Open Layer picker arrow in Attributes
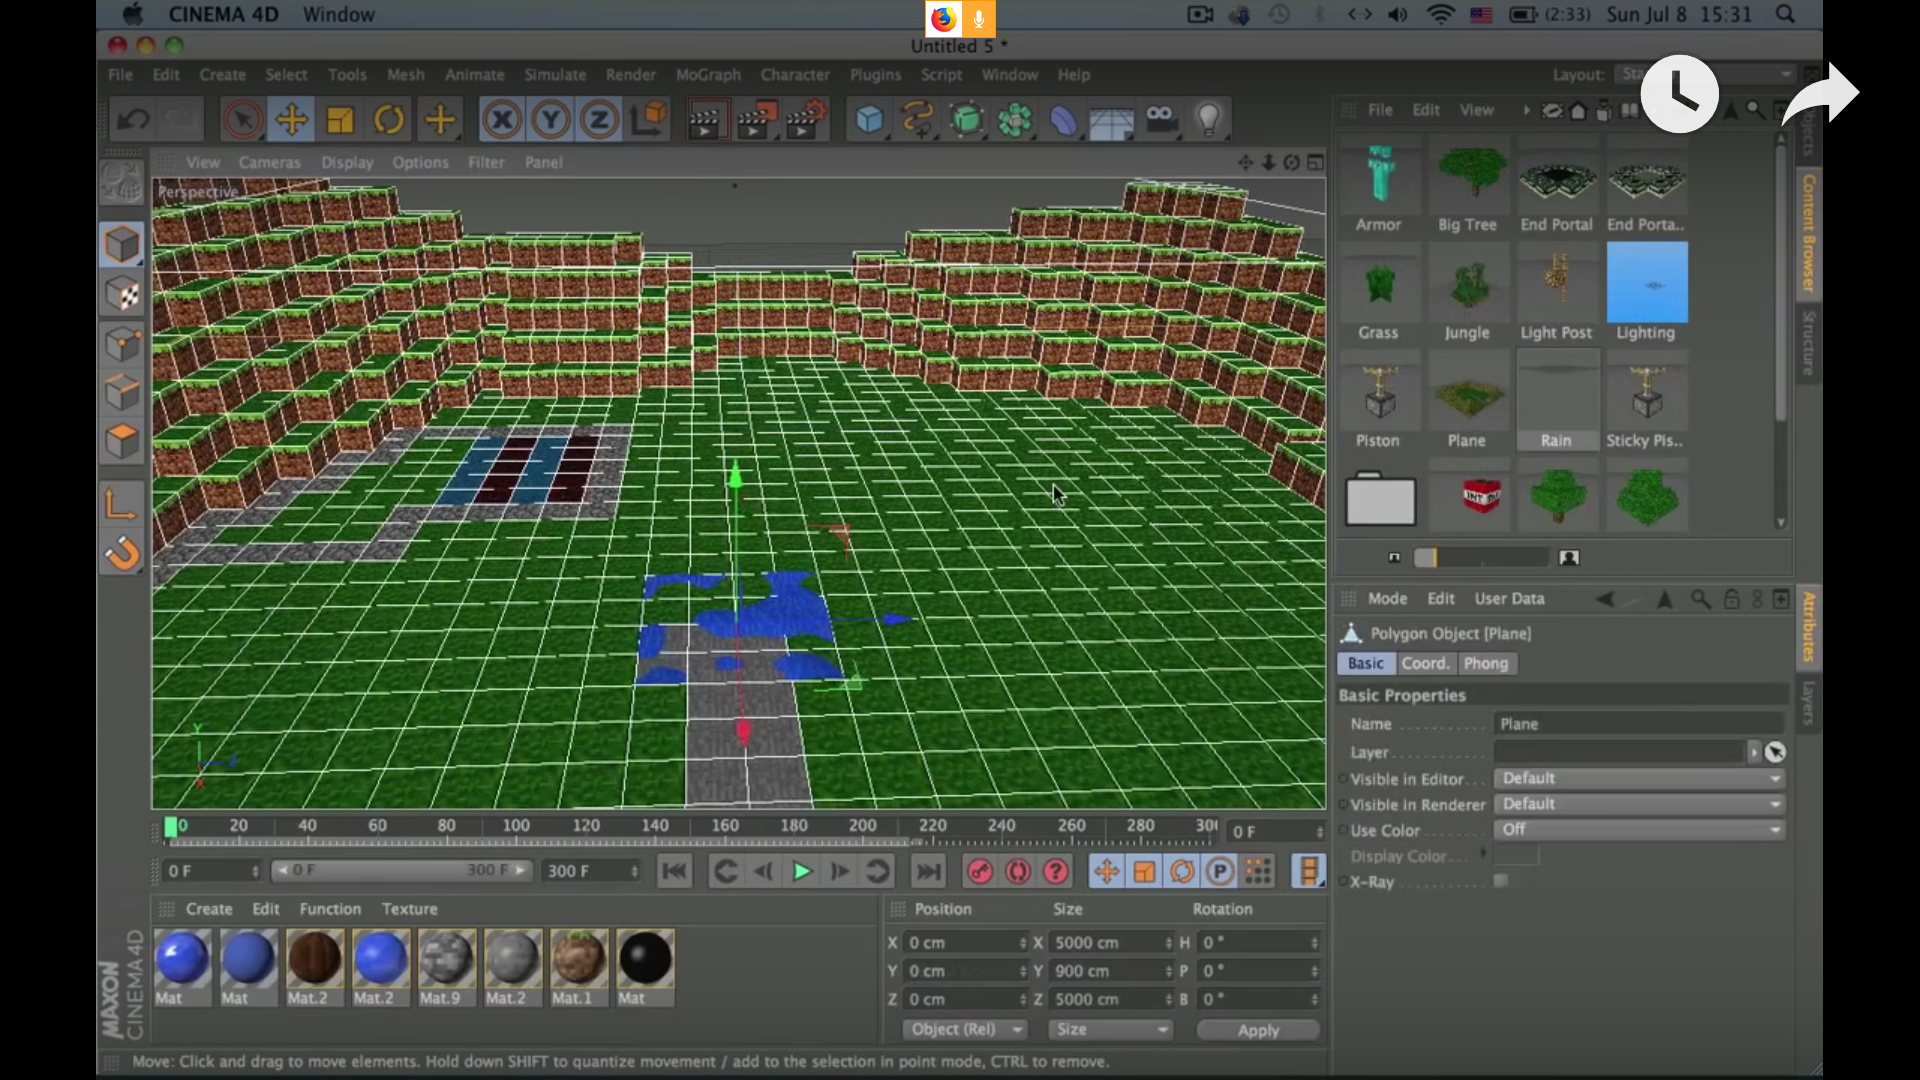 coord(1754,752)
